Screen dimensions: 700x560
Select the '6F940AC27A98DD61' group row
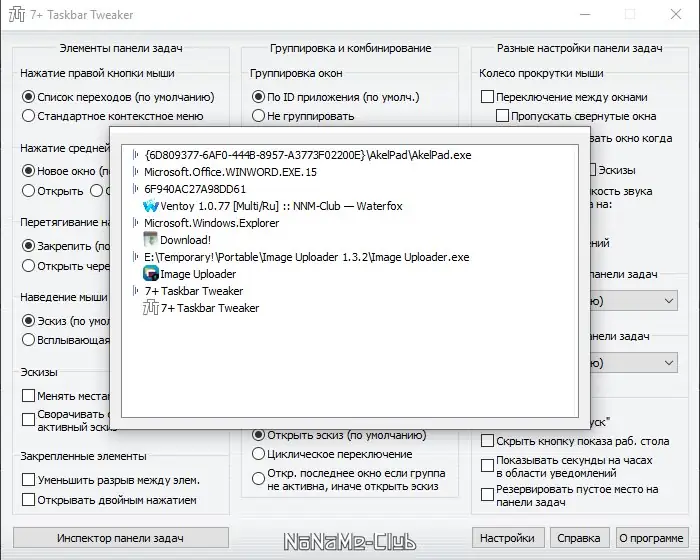(195, 189)
